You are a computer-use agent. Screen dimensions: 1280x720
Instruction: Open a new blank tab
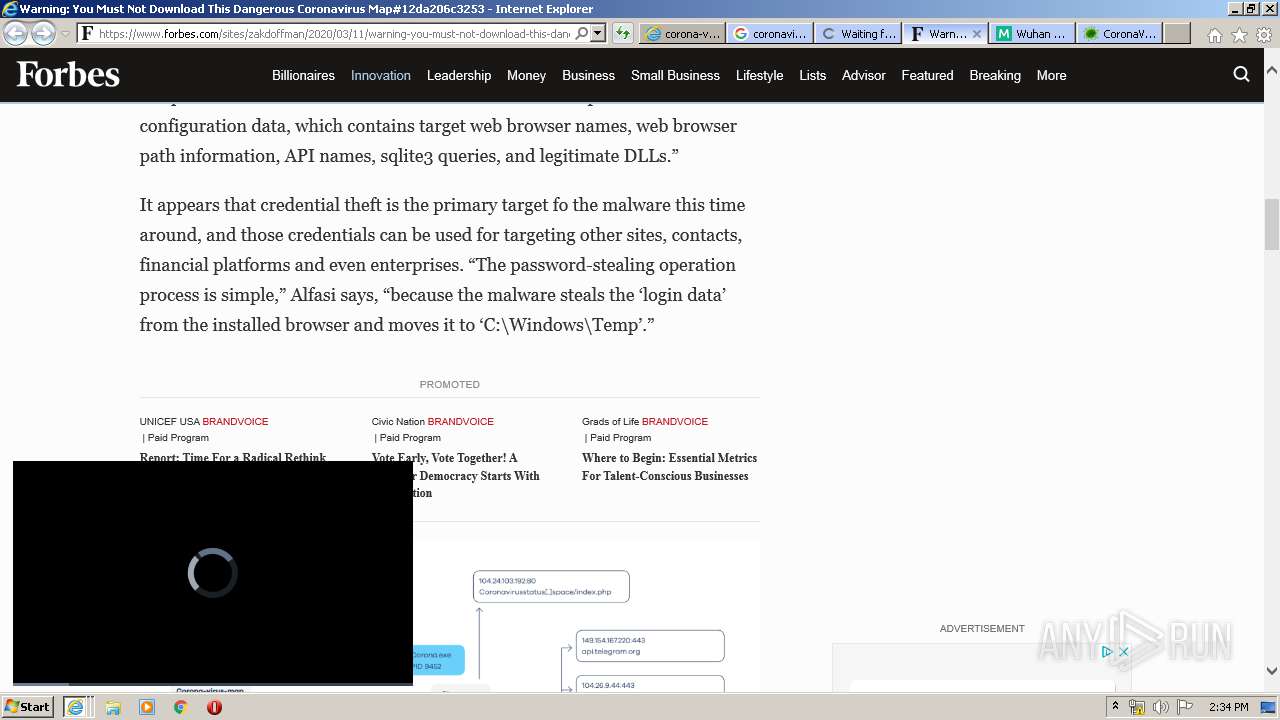(1177, 33)
